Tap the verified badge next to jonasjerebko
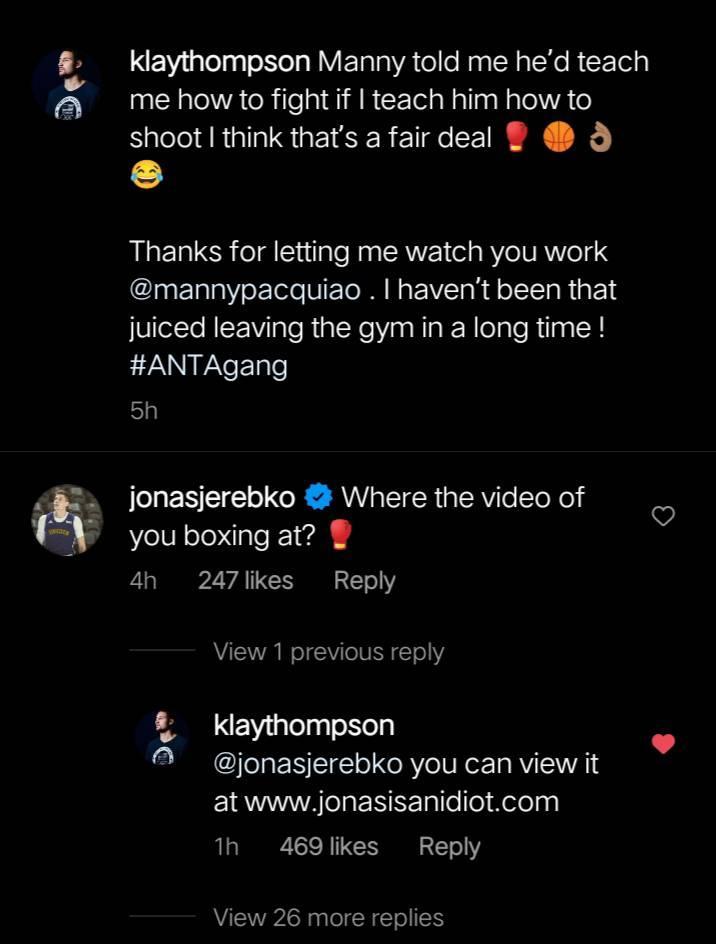The image size is (716, 944). 319,498
